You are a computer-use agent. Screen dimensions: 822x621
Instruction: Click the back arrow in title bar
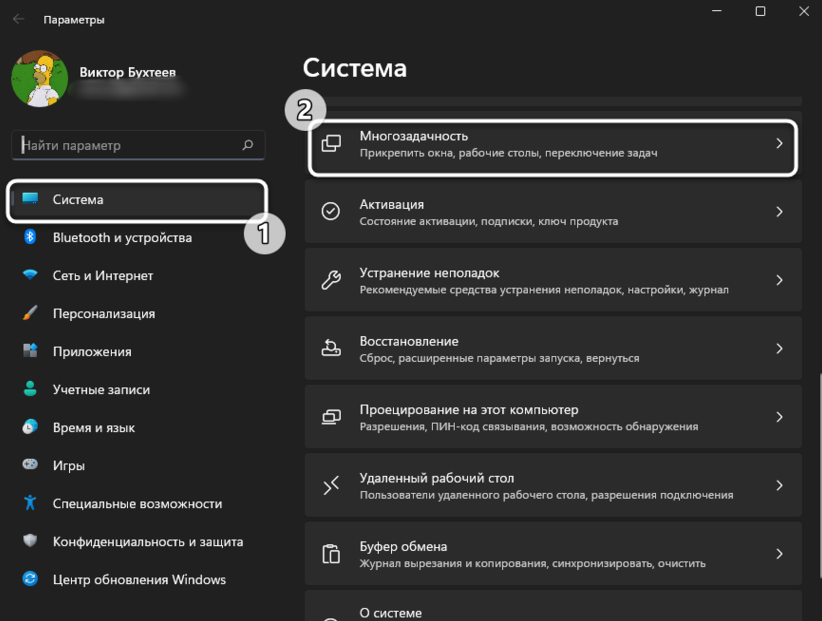(x=18, y=19)
